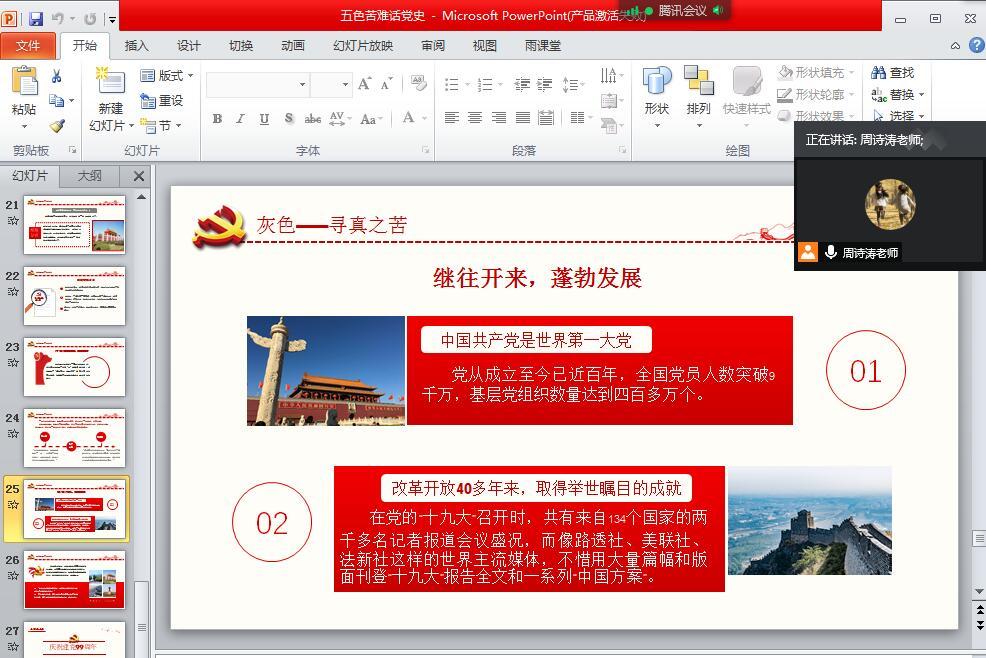Click the Cut scissors icon
The height and width of the screenshot is (658, 986).
tap(57, 77)
